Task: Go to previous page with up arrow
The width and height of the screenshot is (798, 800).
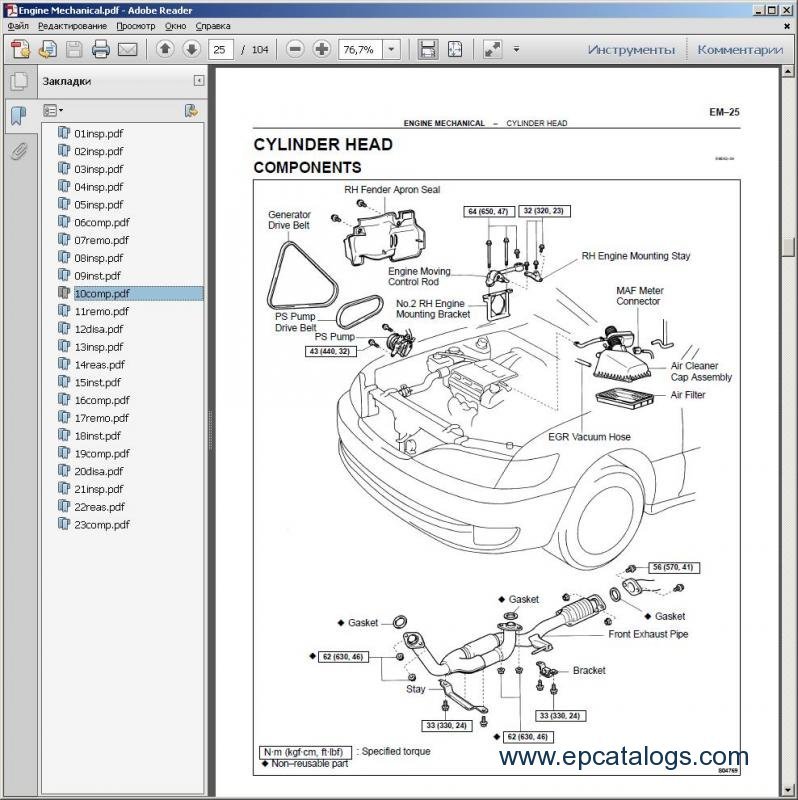Action: 165,49
